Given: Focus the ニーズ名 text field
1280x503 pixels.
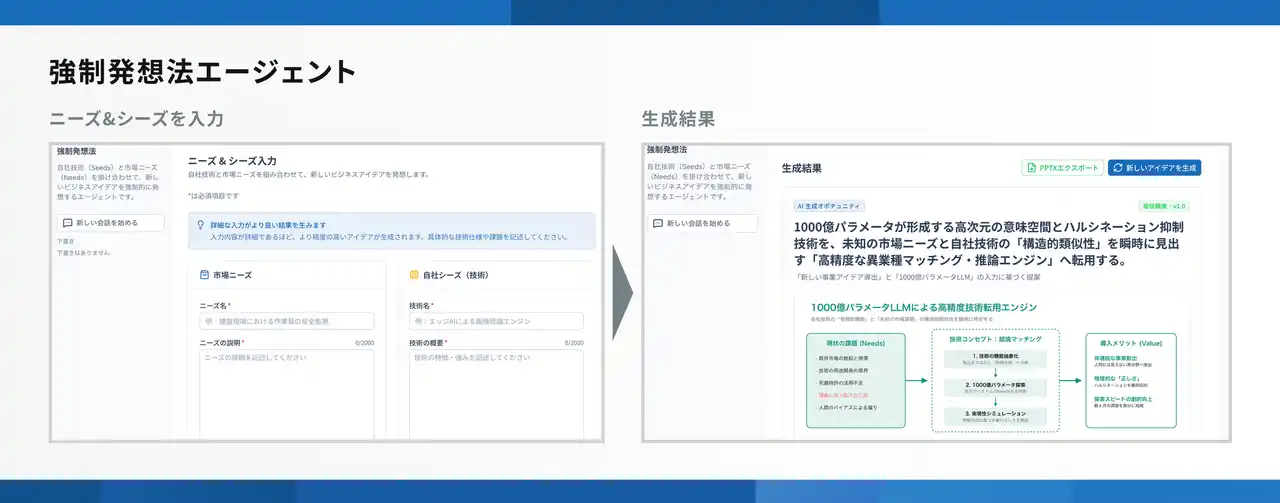Looking at the screenshot, I should tap(286, 321).
